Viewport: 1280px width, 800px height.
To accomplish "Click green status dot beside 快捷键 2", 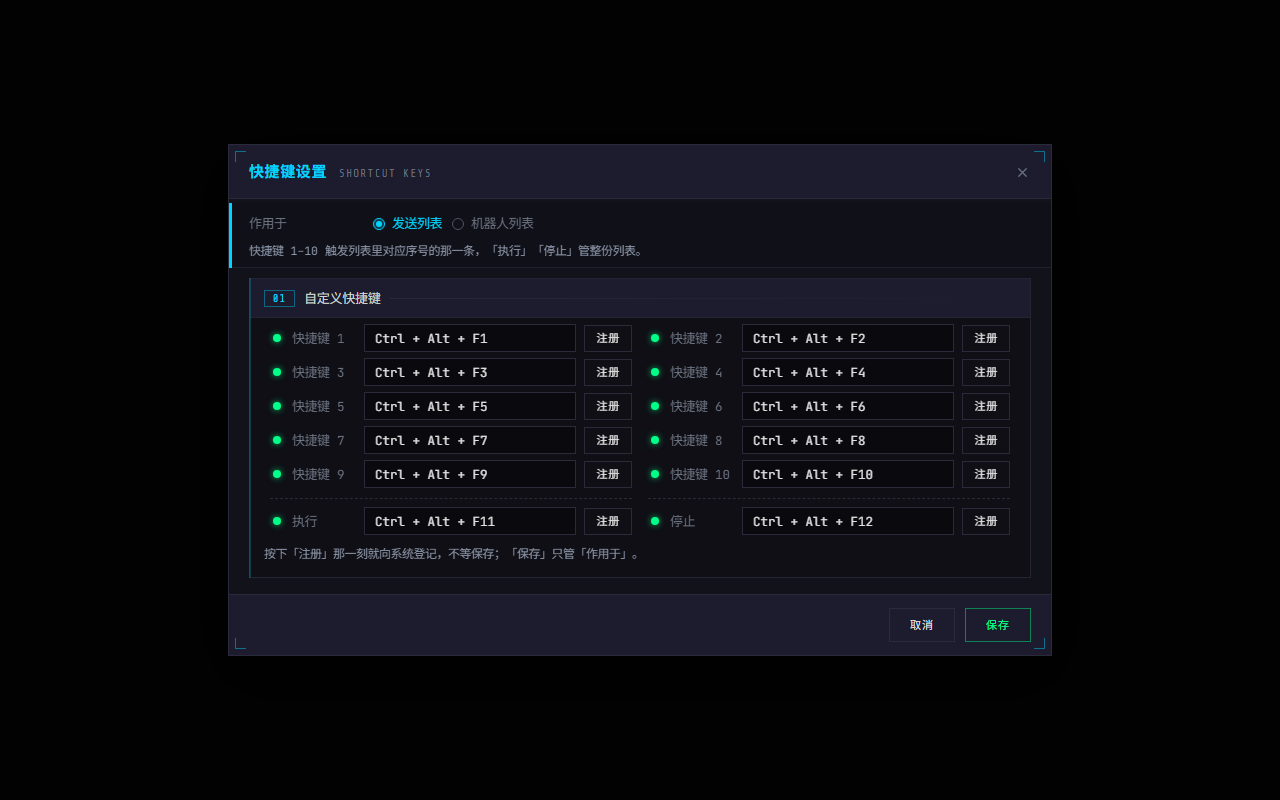I will tap(655, 338).
